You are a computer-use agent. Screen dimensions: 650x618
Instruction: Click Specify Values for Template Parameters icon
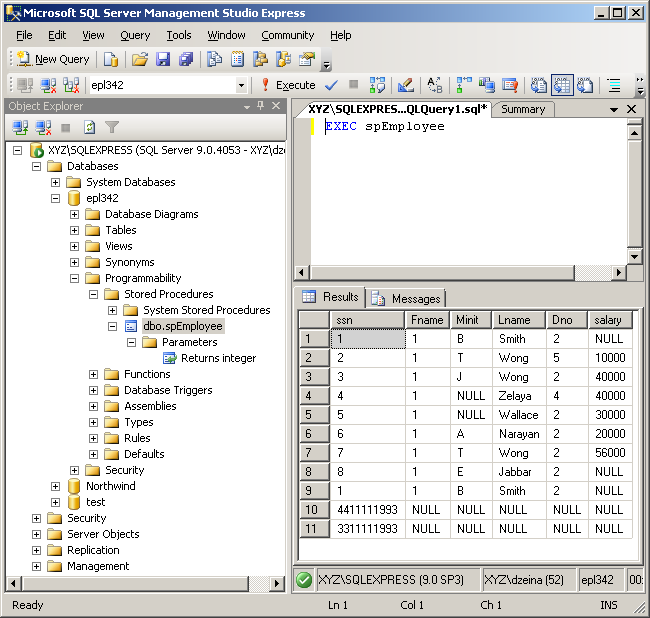pyautogui.click(x=434, y=85)
